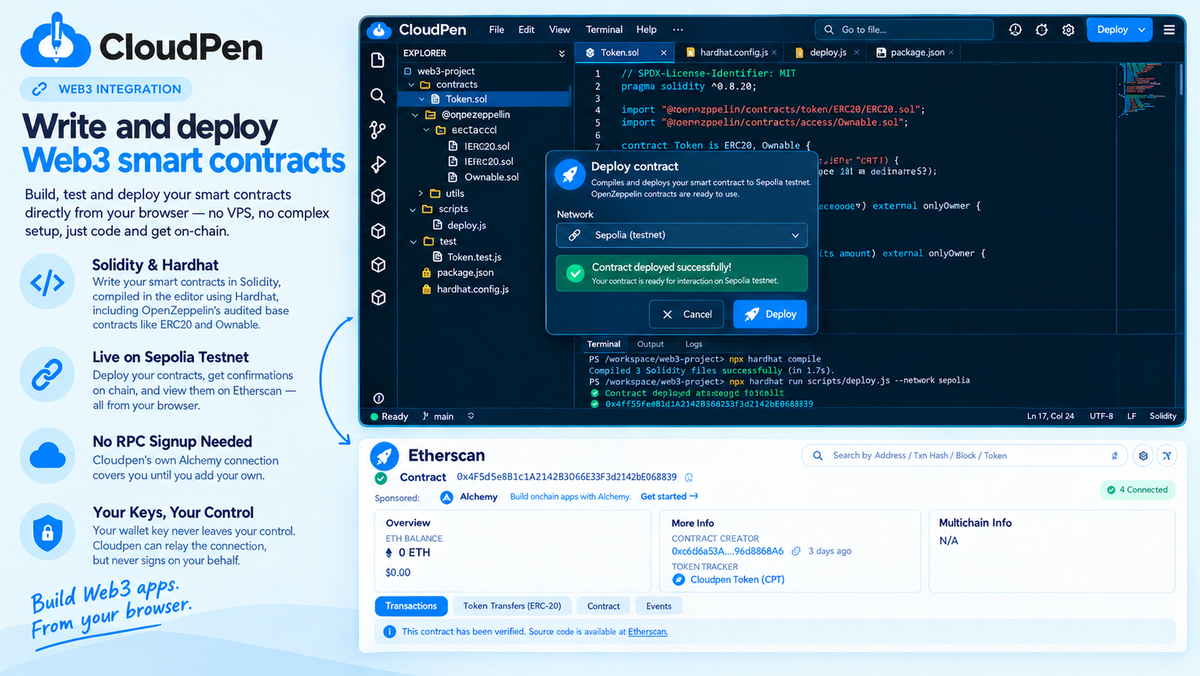Click the Solidity language mode in status bar
The width and height of the screenshot is (1200, 676).
tap(1163, 416)
